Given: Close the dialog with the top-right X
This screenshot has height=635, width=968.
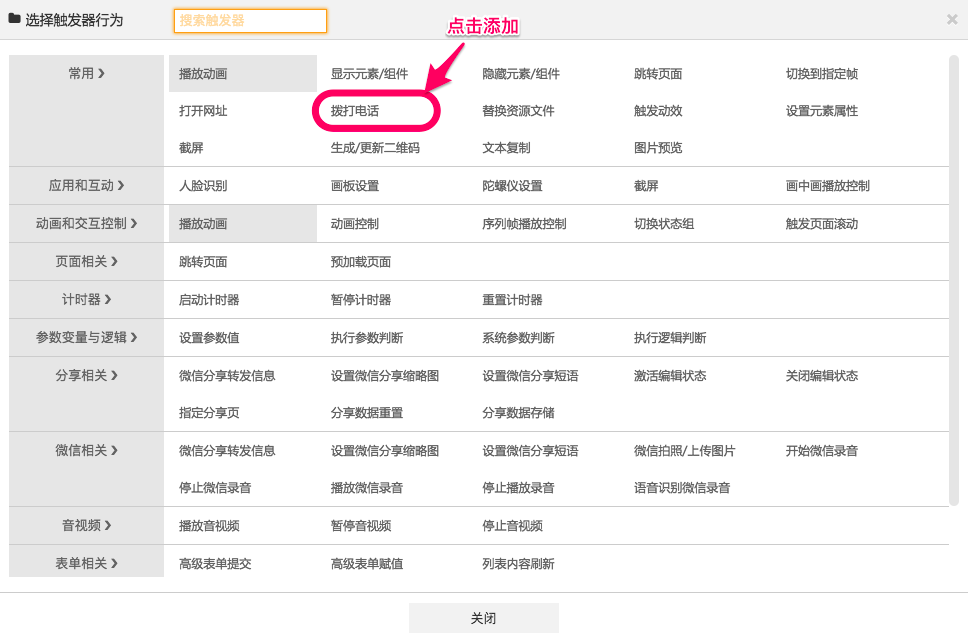Looking at the screenshot, I should [952, 20].
